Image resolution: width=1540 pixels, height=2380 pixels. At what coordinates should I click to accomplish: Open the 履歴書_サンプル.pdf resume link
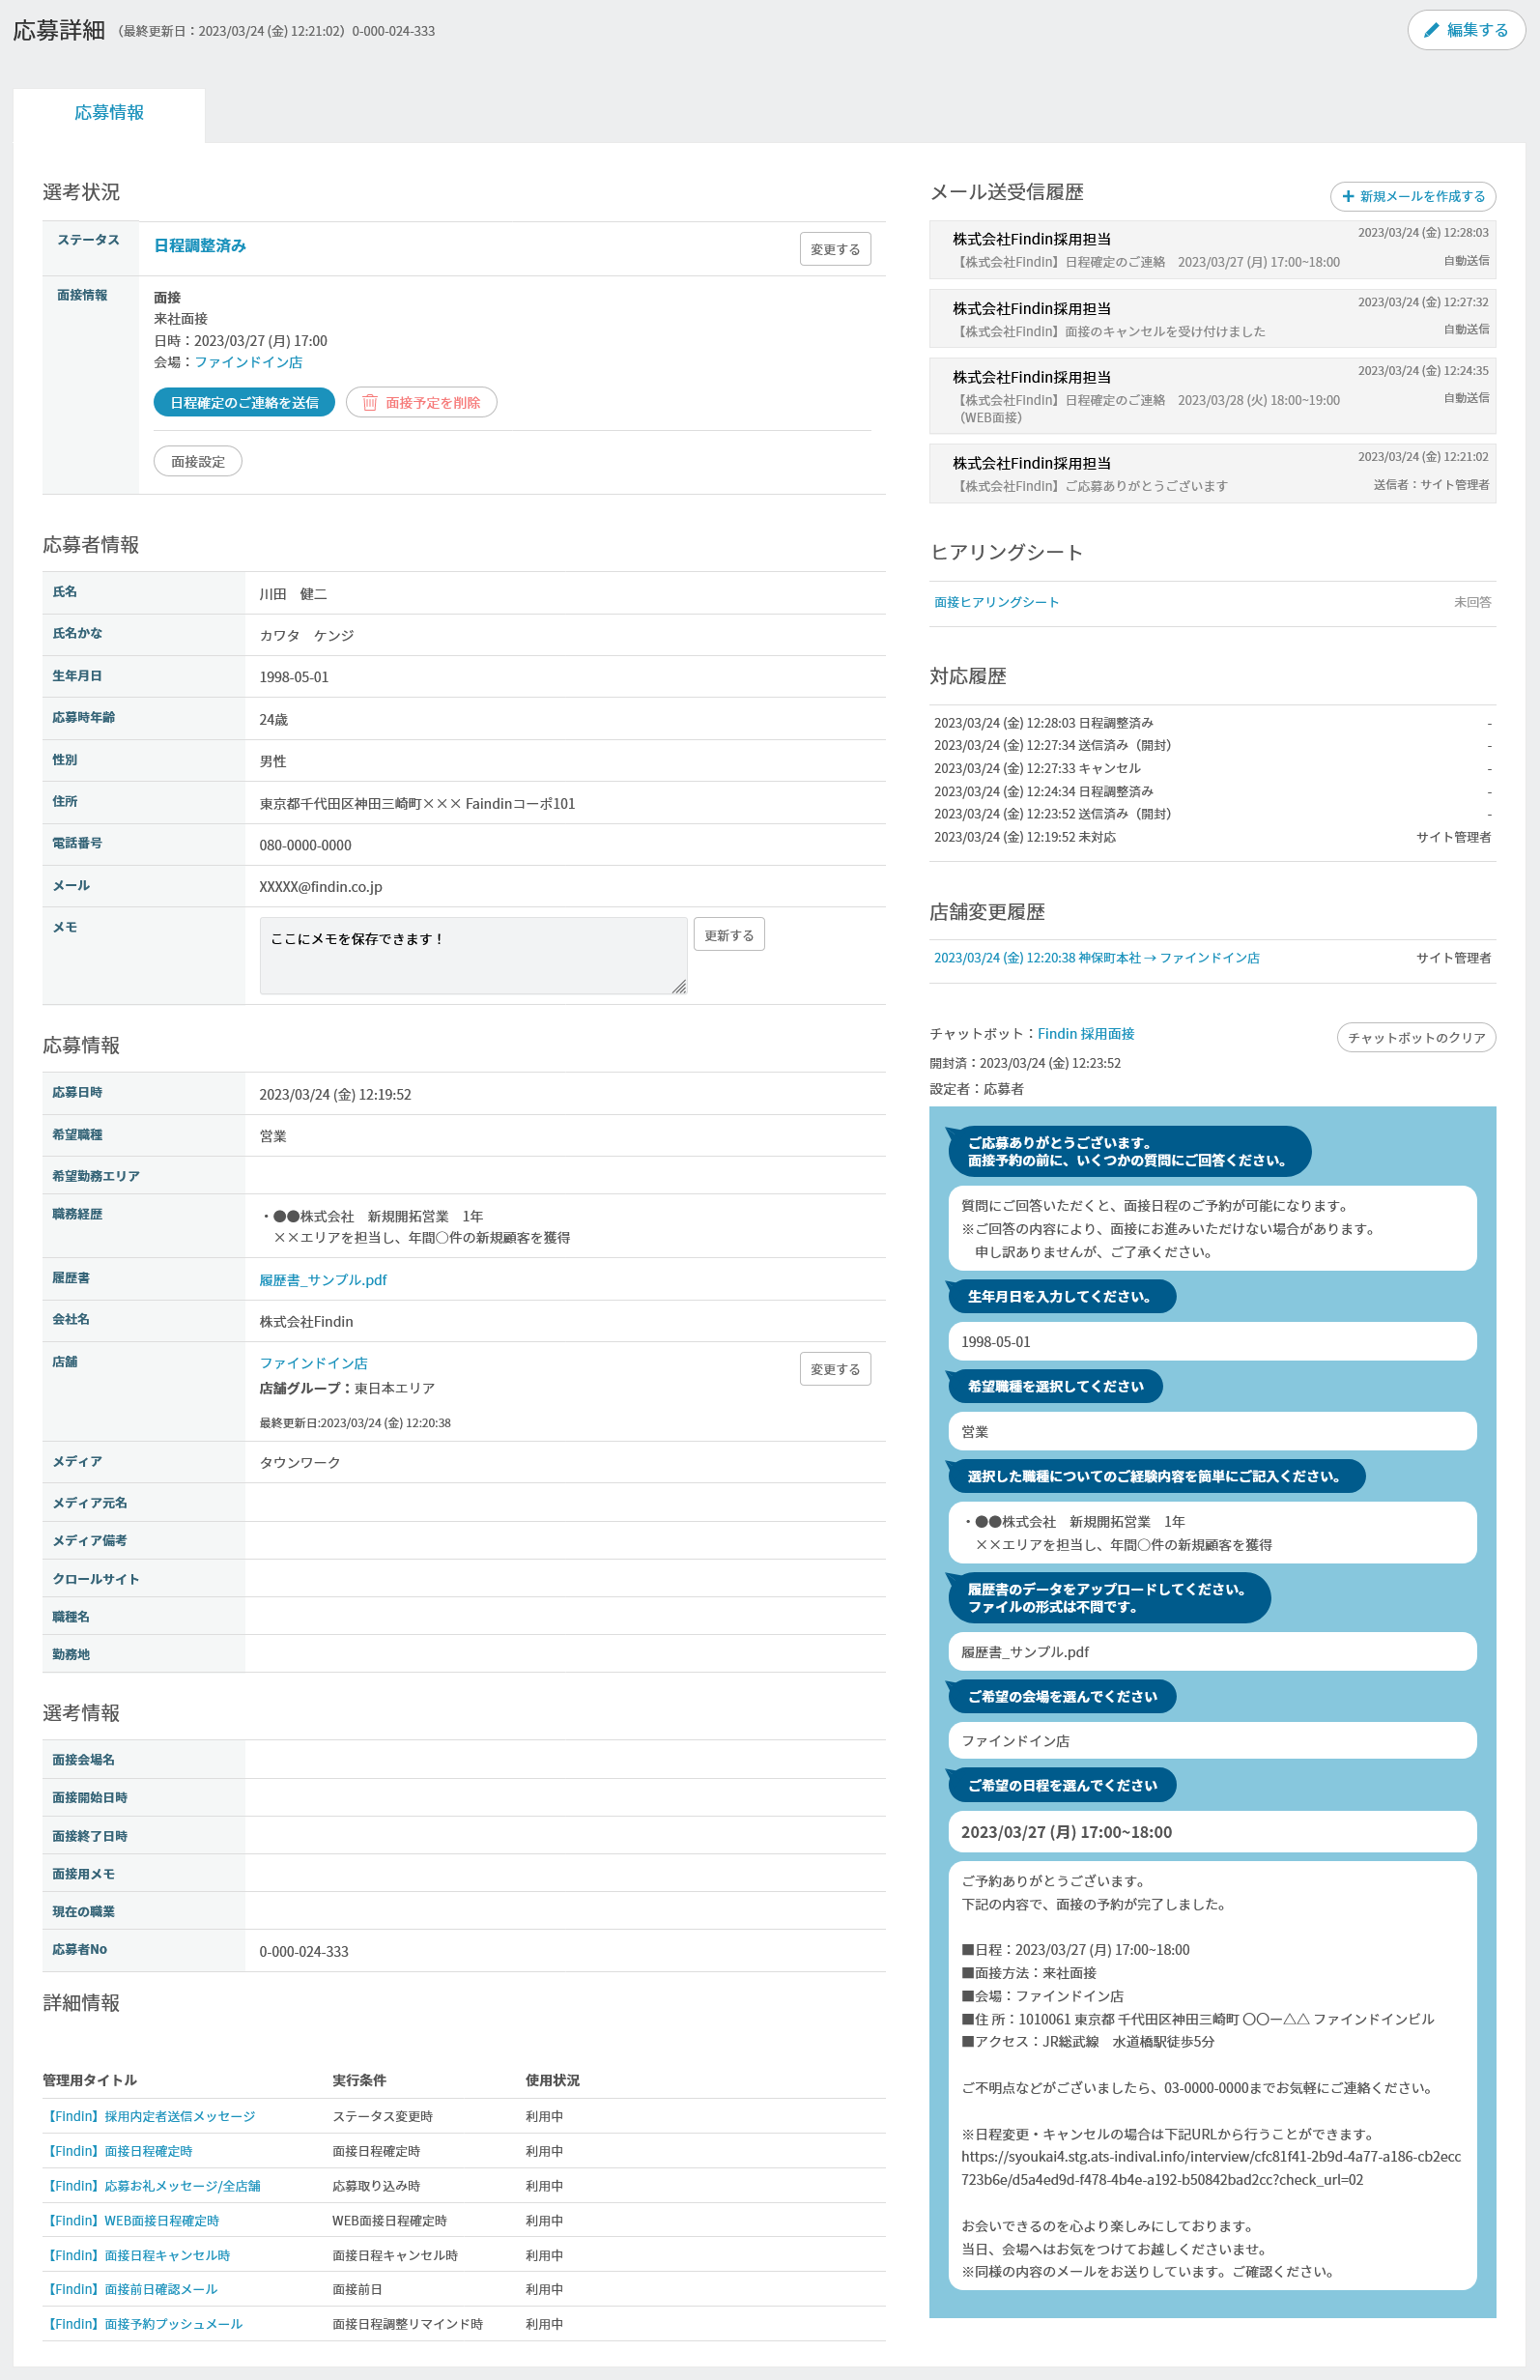click(x=323, y=1280)
